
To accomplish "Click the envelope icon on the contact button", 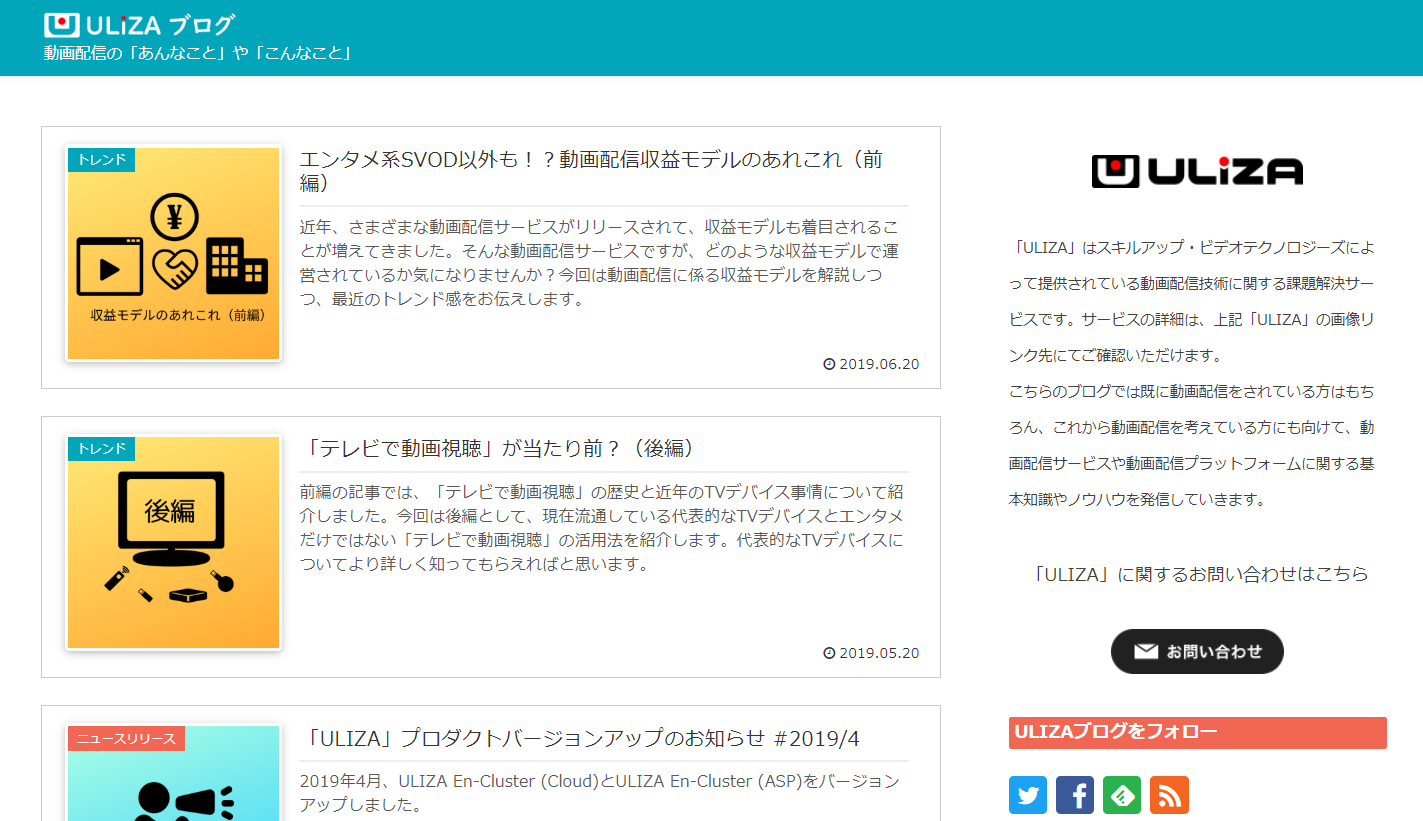I will [x=1144, y=650].
